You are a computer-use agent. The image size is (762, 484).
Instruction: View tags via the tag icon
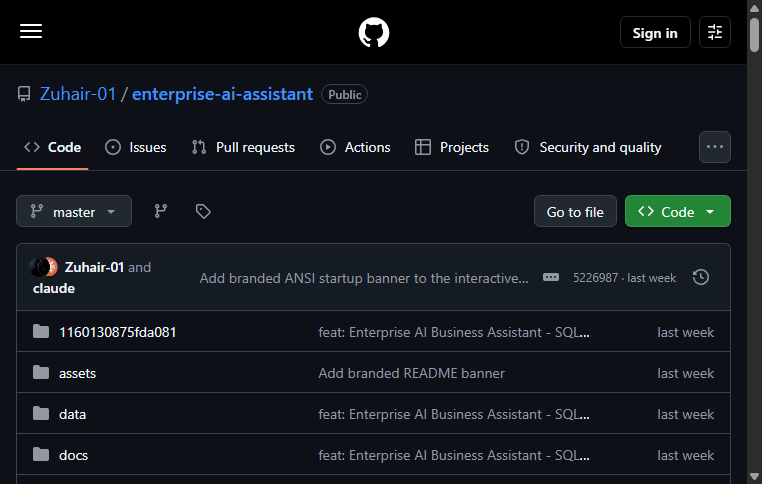(x=203, y=211)
